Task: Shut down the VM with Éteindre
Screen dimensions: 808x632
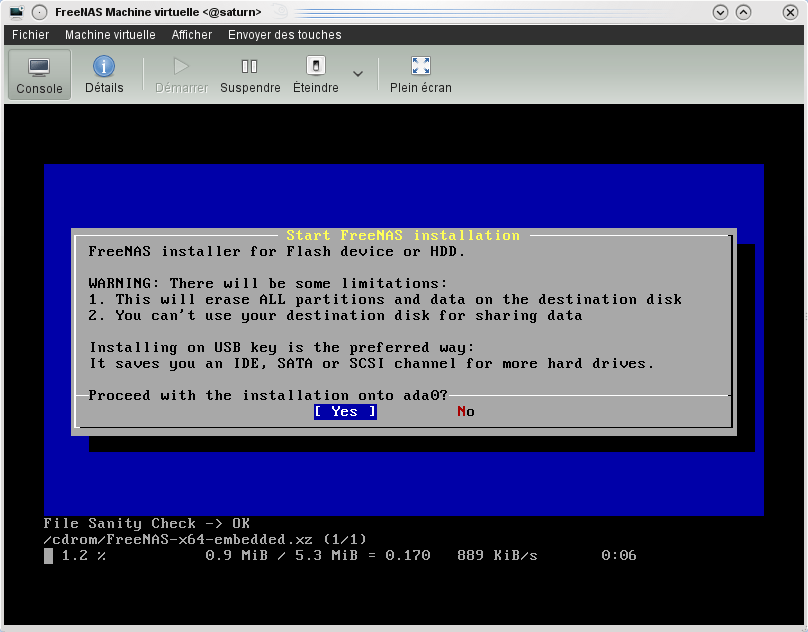Action: (316, 75)
